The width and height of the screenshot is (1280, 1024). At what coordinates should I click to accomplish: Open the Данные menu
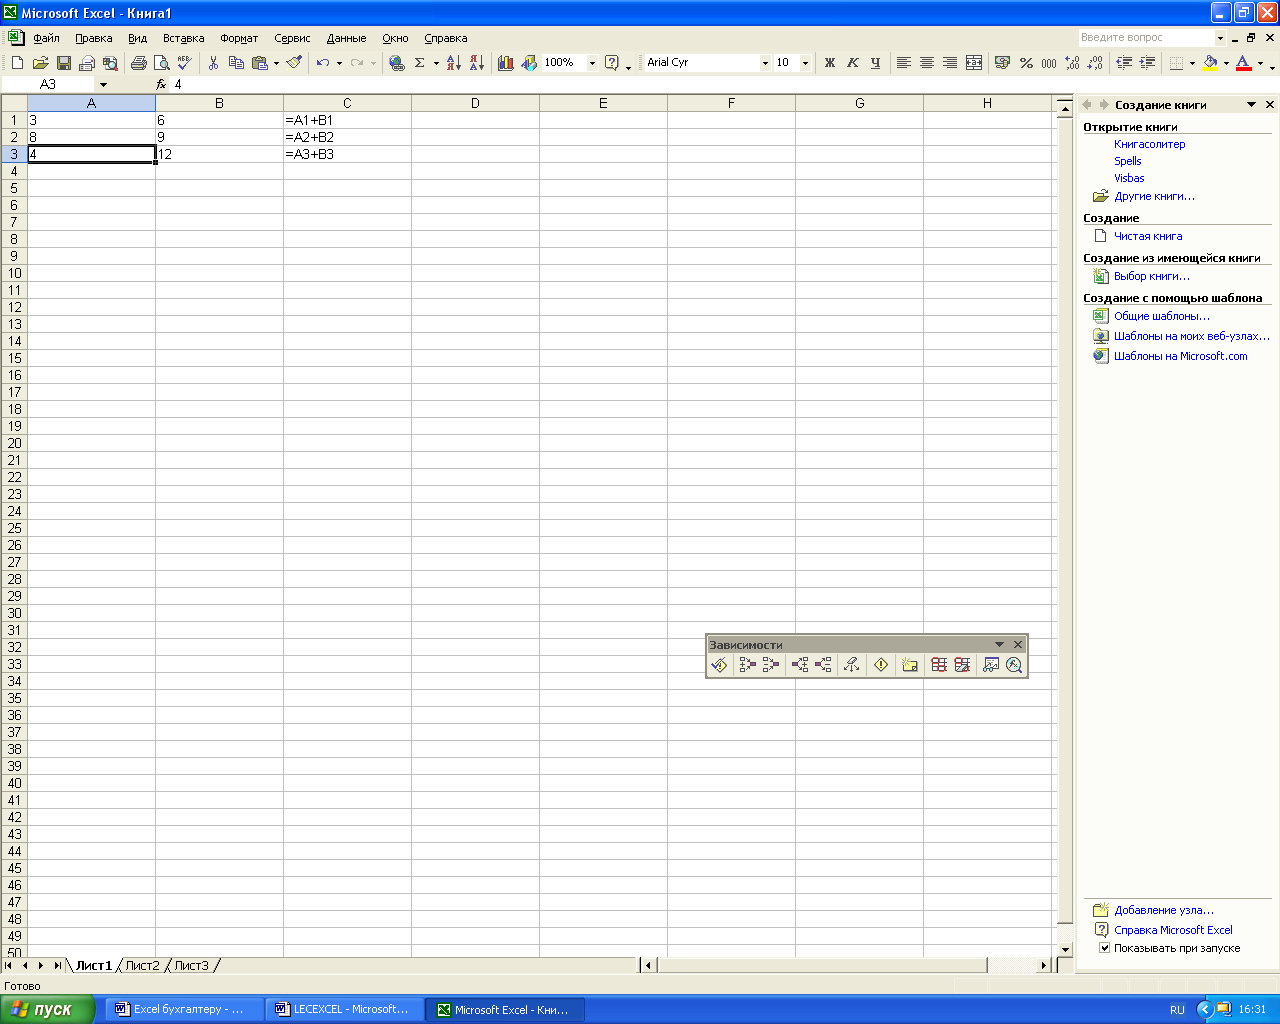coord(346,38)
